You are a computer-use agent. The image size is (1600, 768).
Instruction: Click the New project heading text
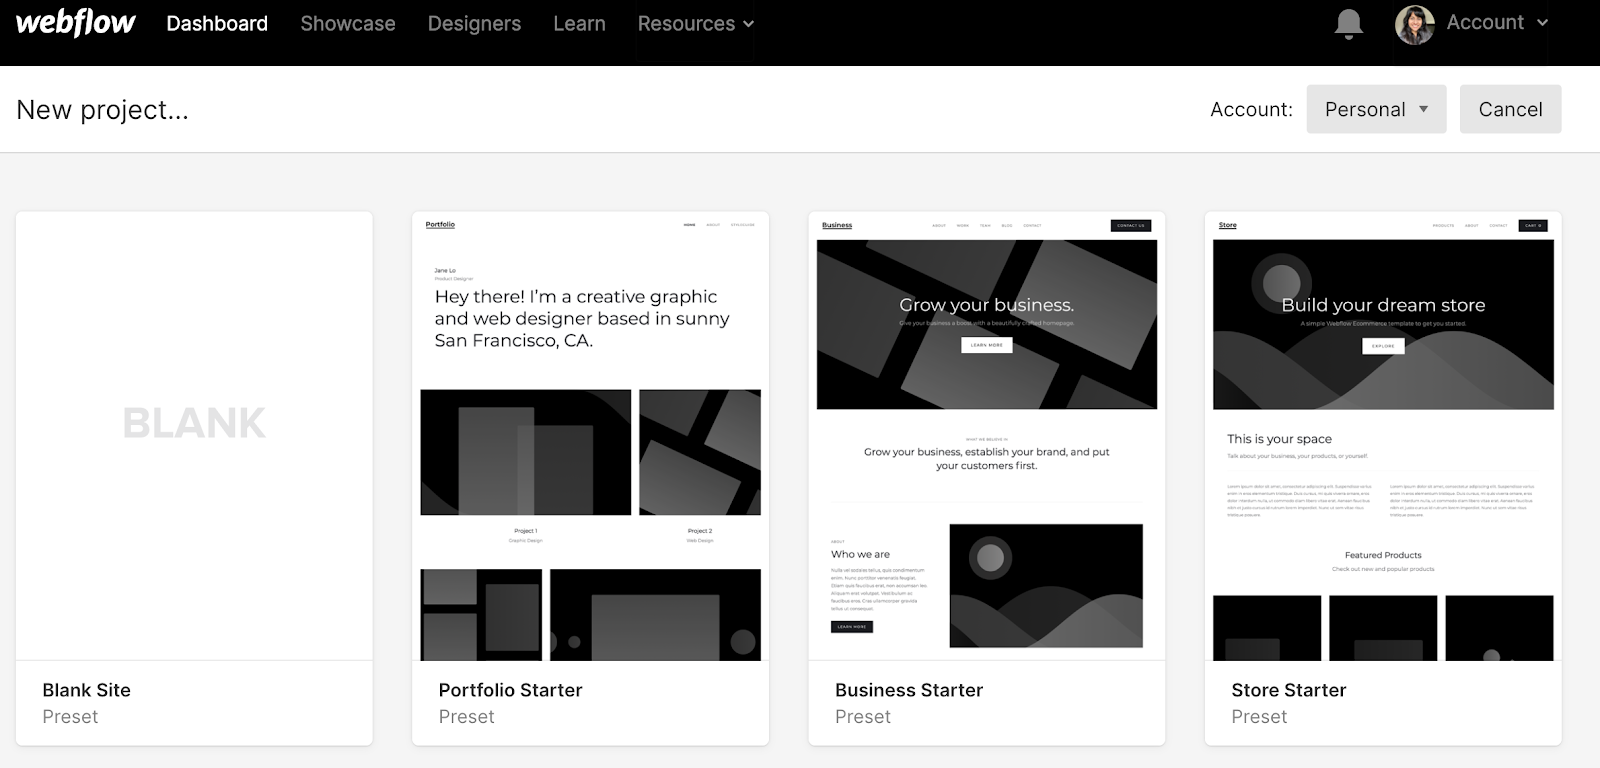(x=102, y=109)
